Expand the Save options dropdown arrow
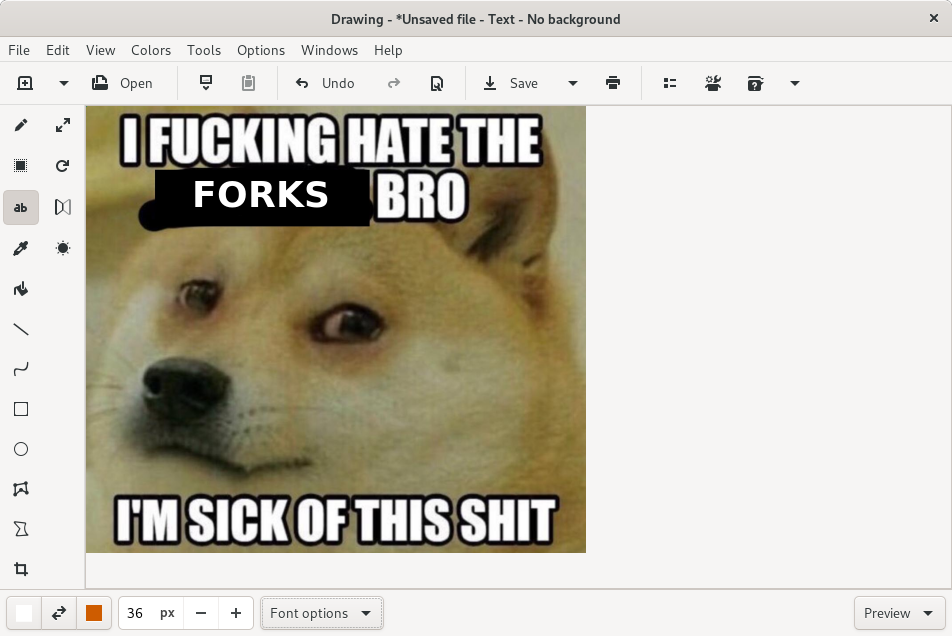This screenshot has width=952, height=636. [x=573, y=83]
